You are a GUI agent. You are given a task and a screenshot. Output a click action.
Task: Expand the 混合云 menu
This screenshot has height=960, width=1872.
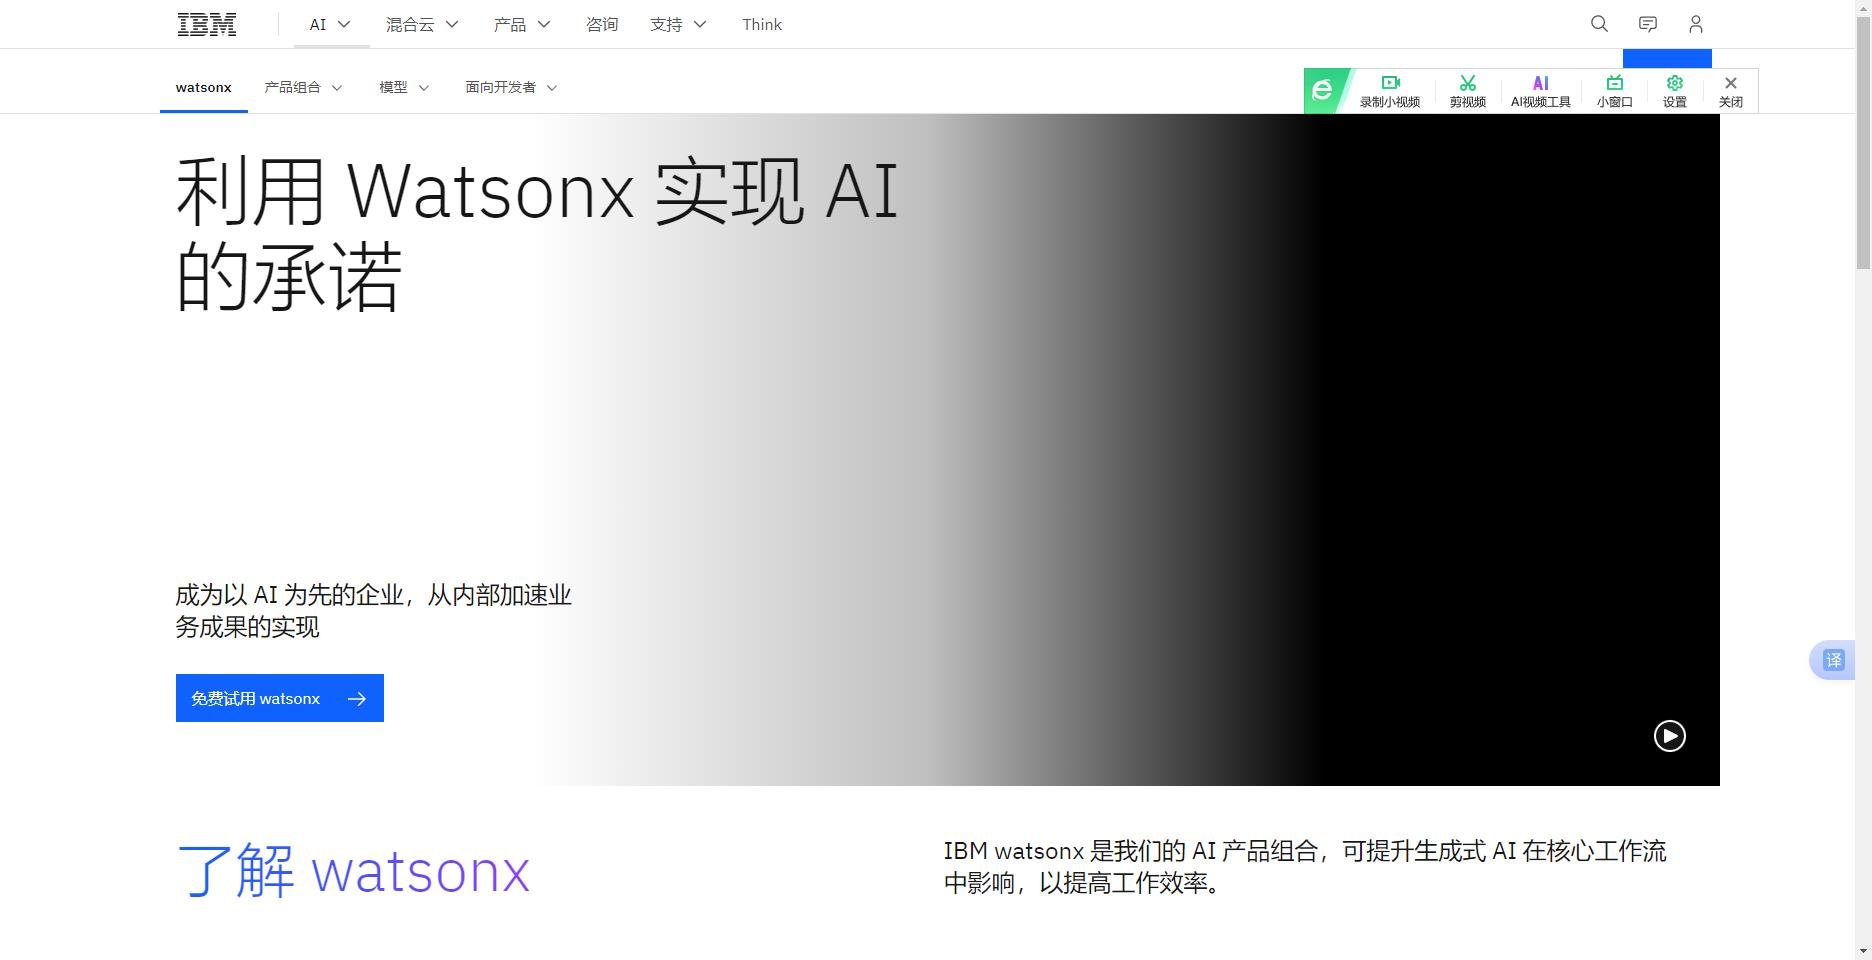[422, 24]
